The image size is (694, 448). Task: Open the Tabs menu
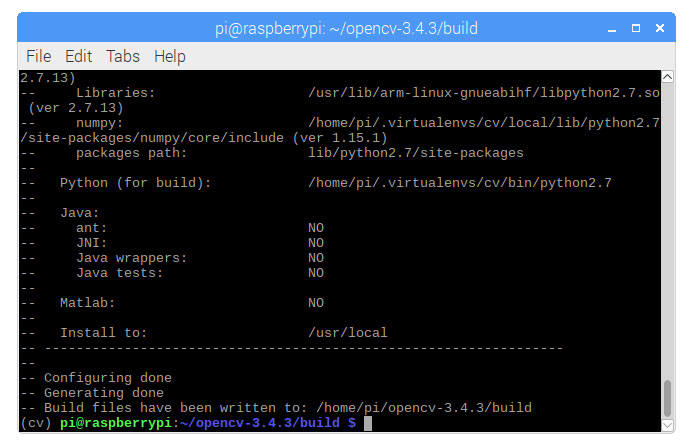coord(123,56)
